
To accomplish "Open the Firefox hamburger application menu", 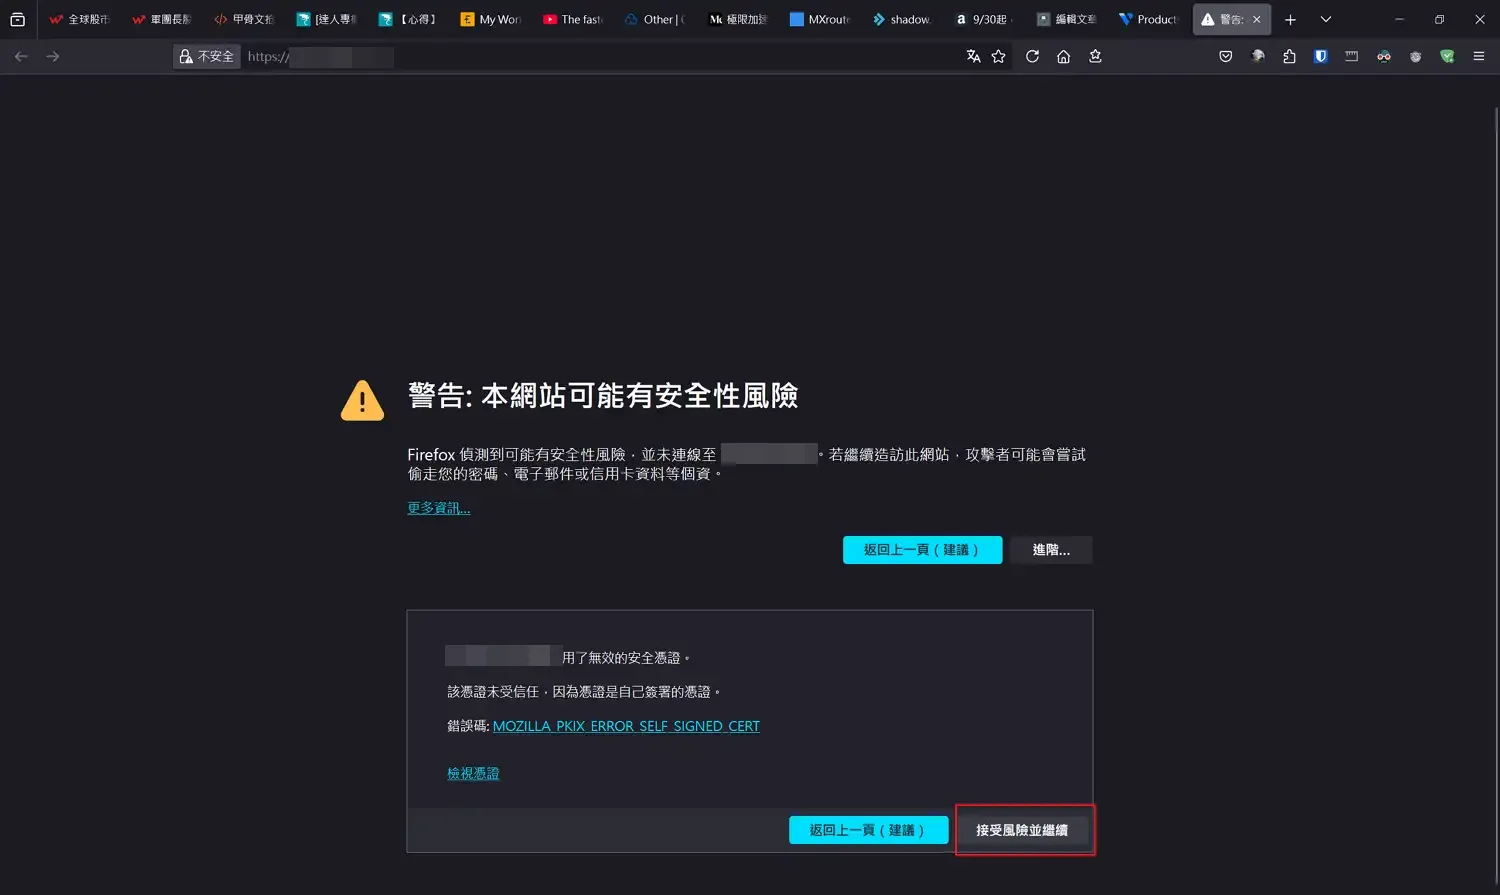I will click(1478, 57).
